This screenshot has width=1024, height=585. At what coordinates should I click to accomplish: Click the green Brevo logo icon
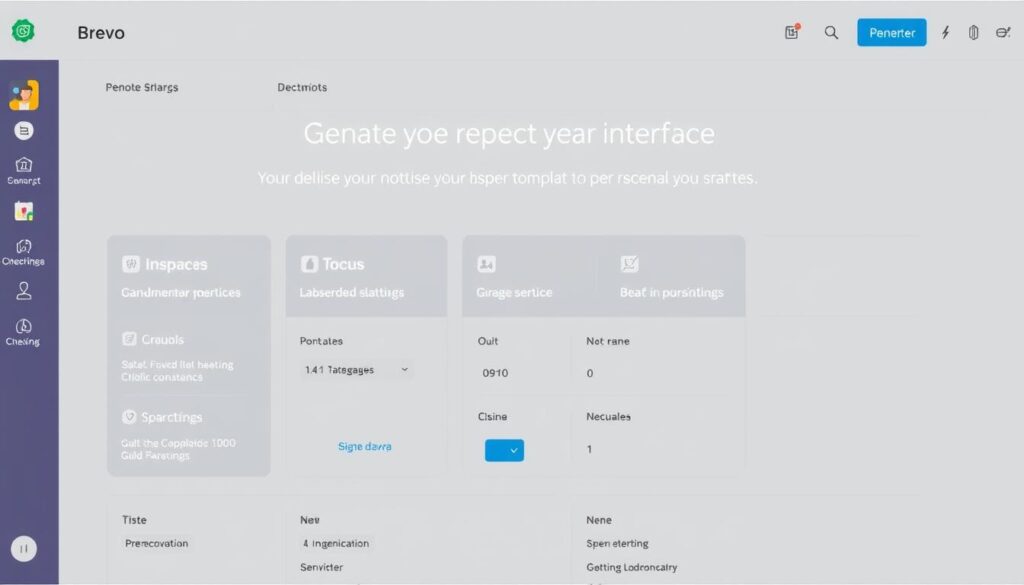tap(24, 31)
